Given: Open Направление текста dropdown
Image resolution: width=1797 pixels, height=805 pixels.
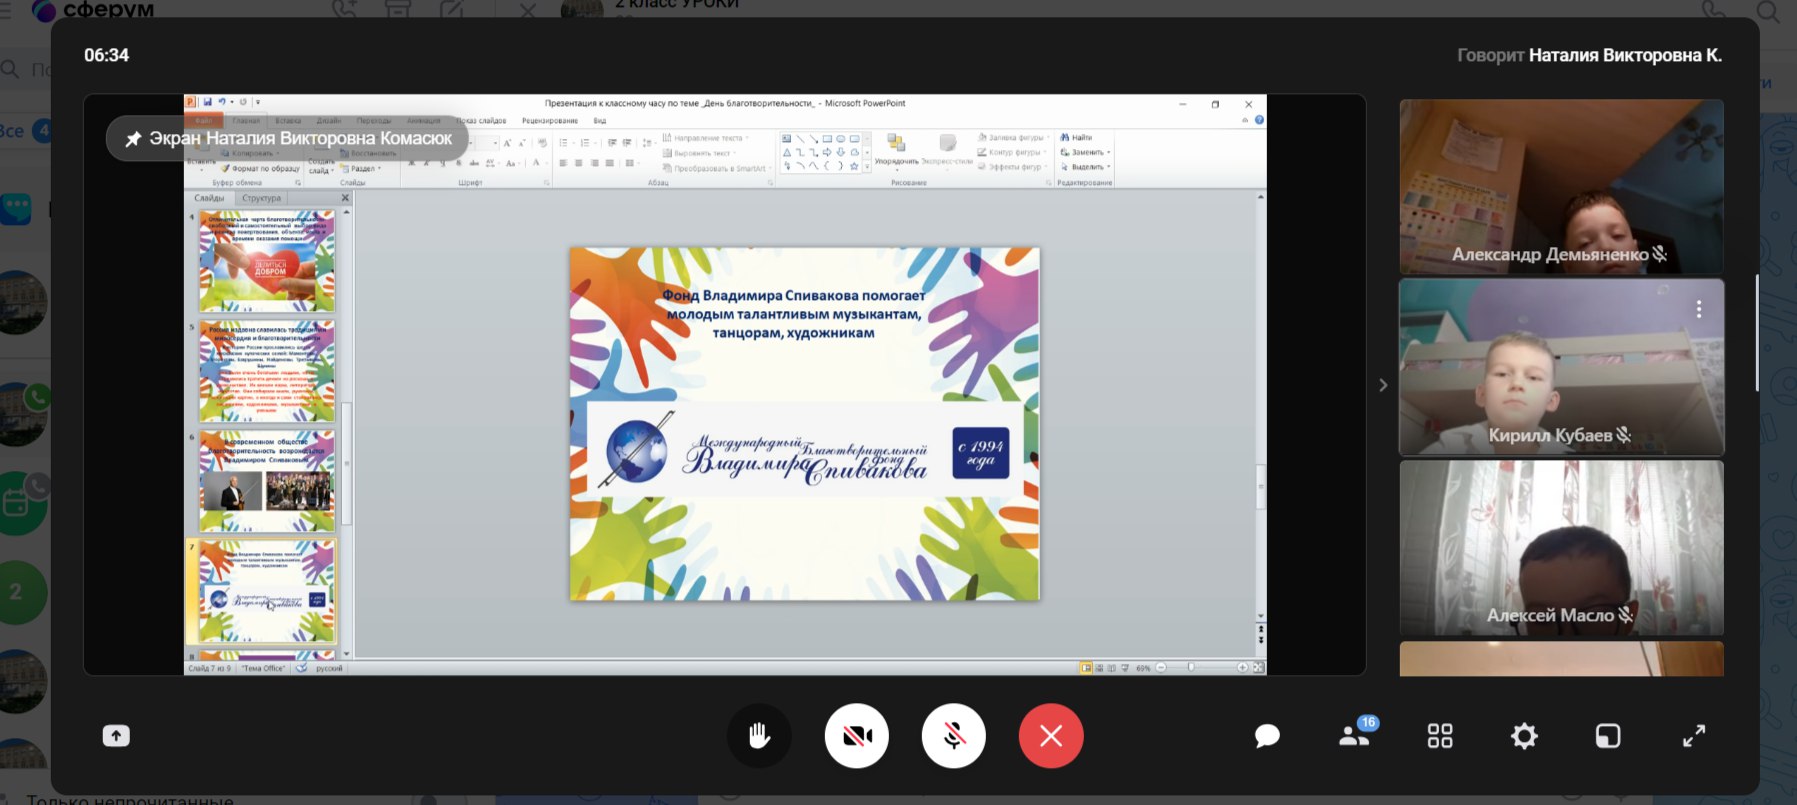Looking at the screenshot, I should click(706, 138).
